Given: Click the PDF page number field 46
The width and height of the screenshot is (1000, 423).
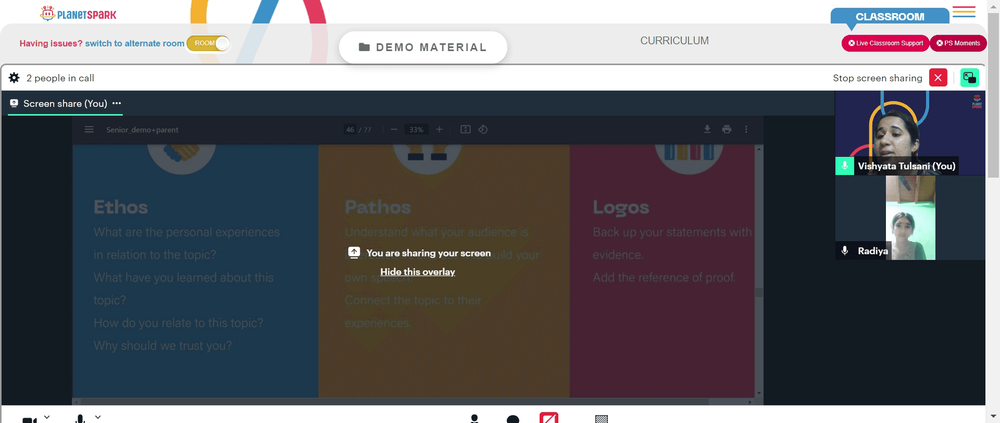Looking at the screenshot, I should click(349, 130).
